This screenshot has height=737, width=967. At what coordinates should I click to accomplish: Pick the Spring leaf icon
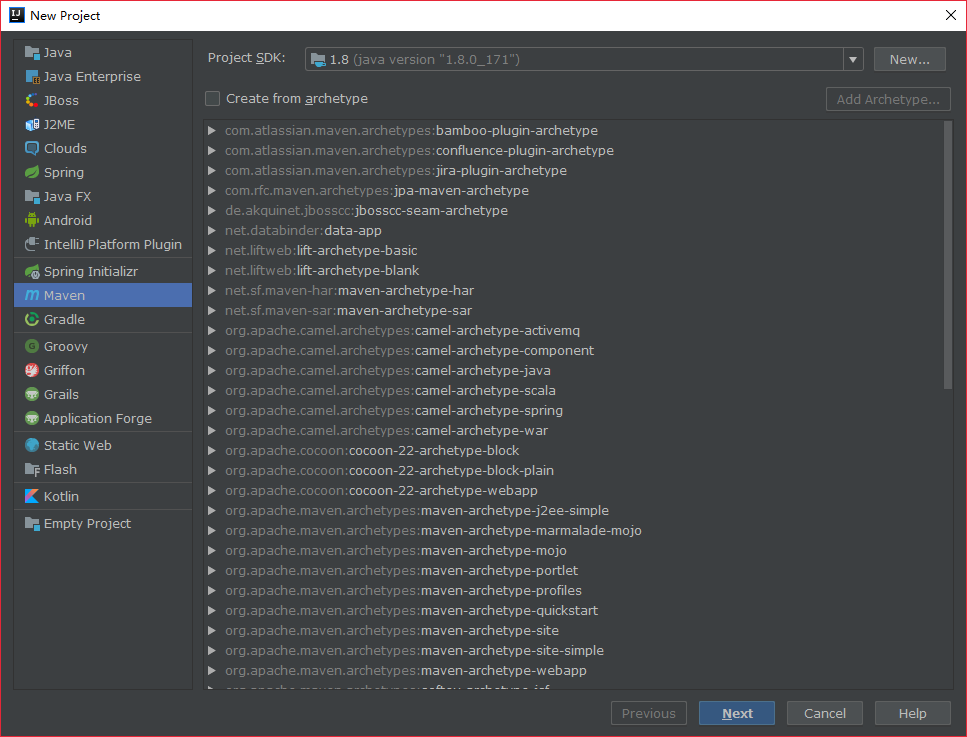coord(32,173)
